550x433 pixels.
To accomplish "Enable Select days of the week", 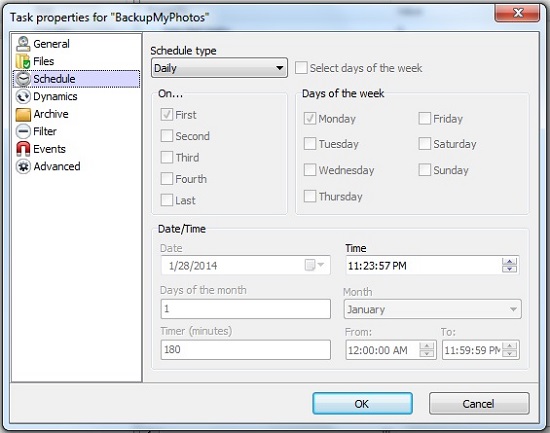I will point(301,68).
